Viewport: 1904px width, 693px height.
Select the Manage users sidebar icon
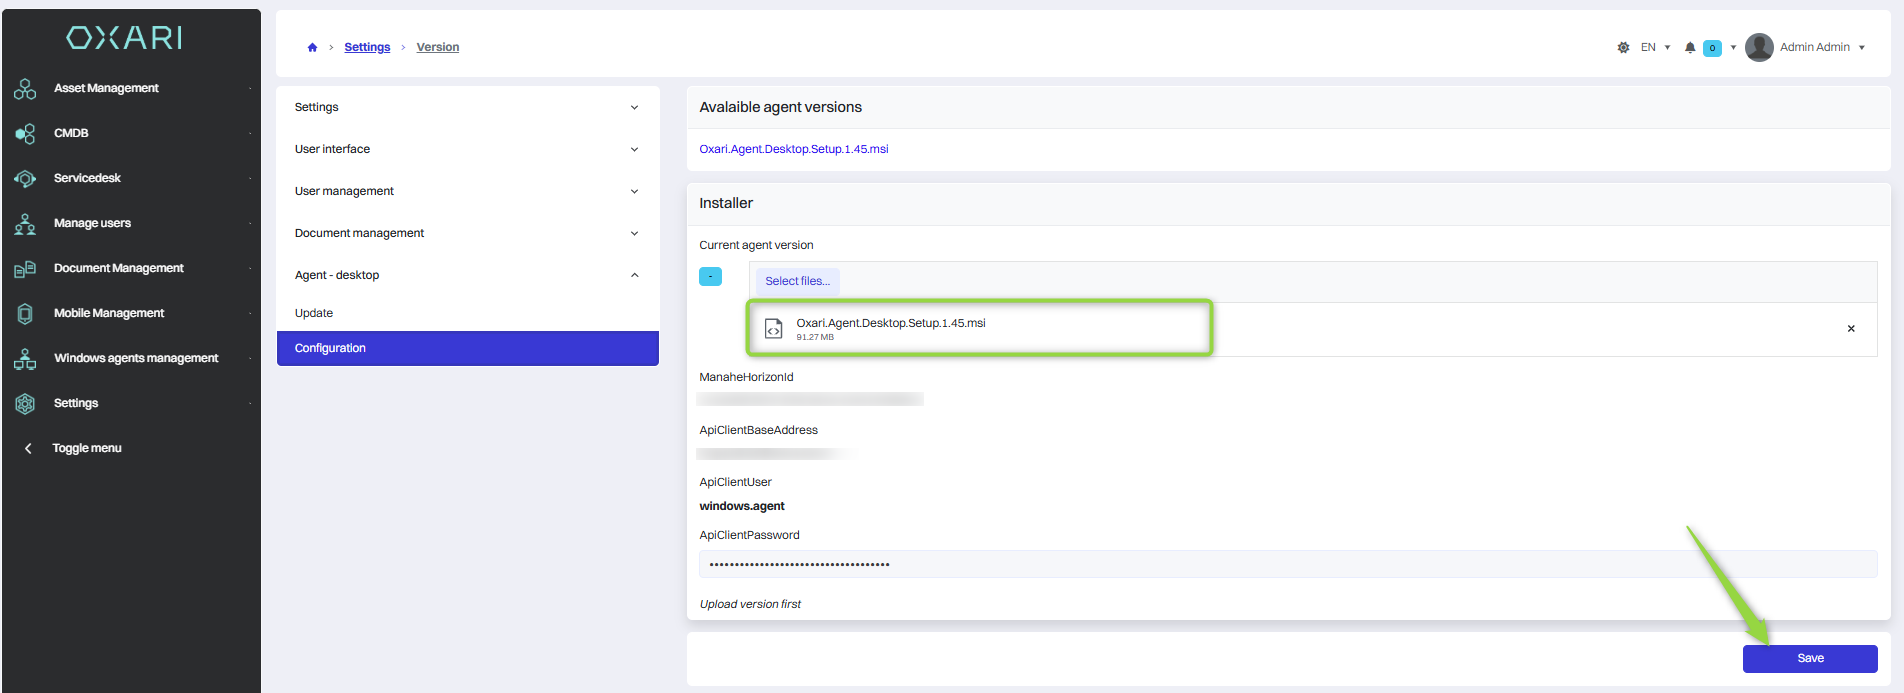[25, 223]
